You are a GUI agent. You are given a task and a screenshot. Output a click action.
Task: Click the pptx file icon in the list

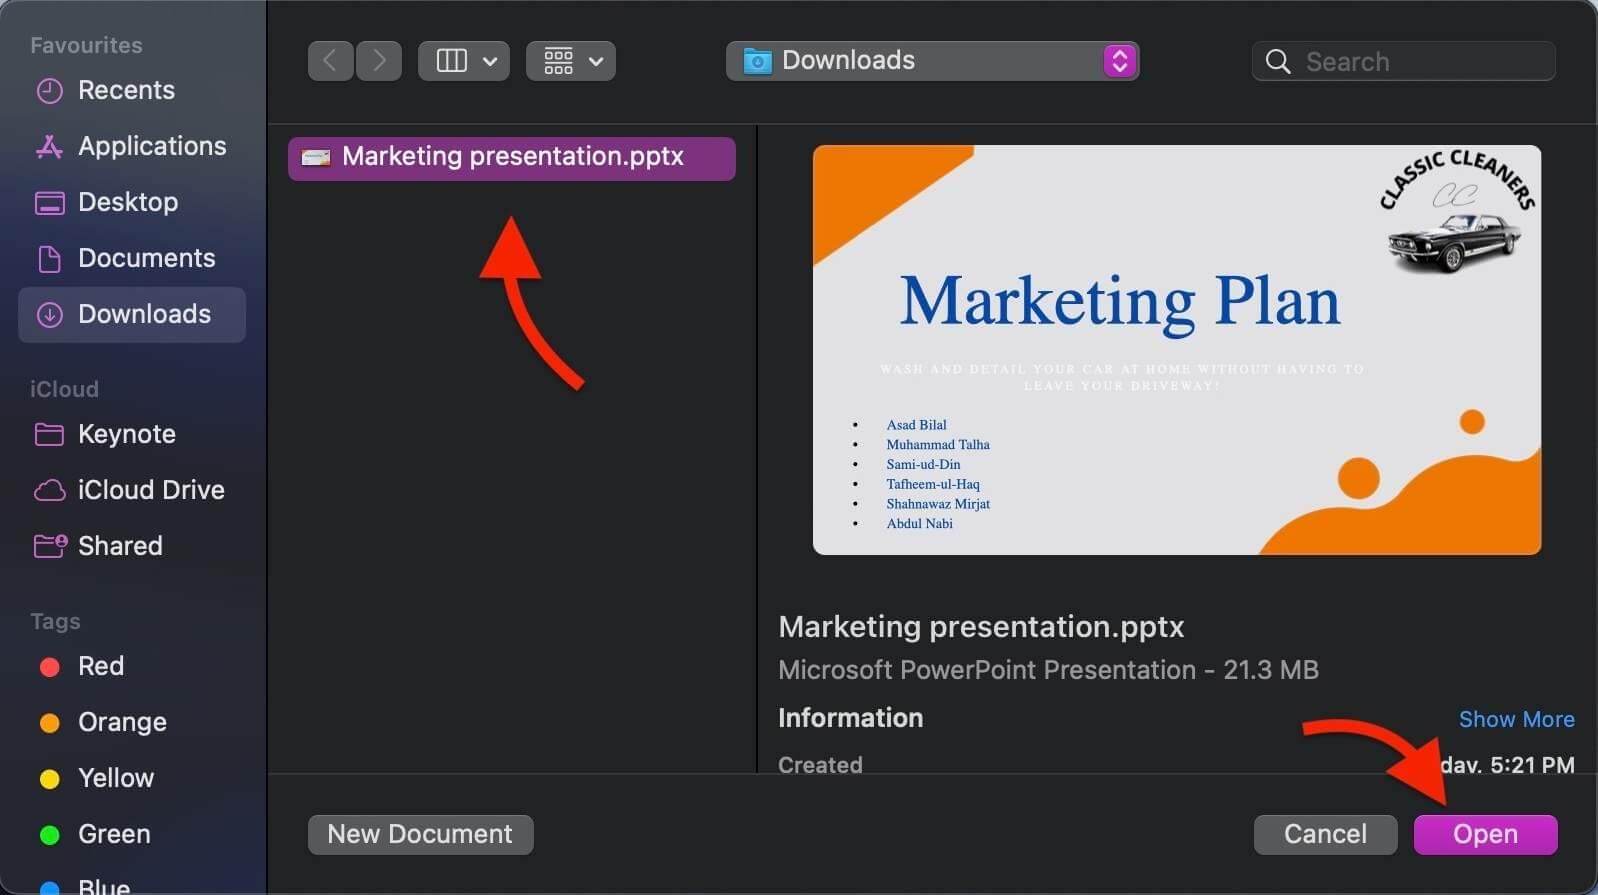[x=316, y=158]
